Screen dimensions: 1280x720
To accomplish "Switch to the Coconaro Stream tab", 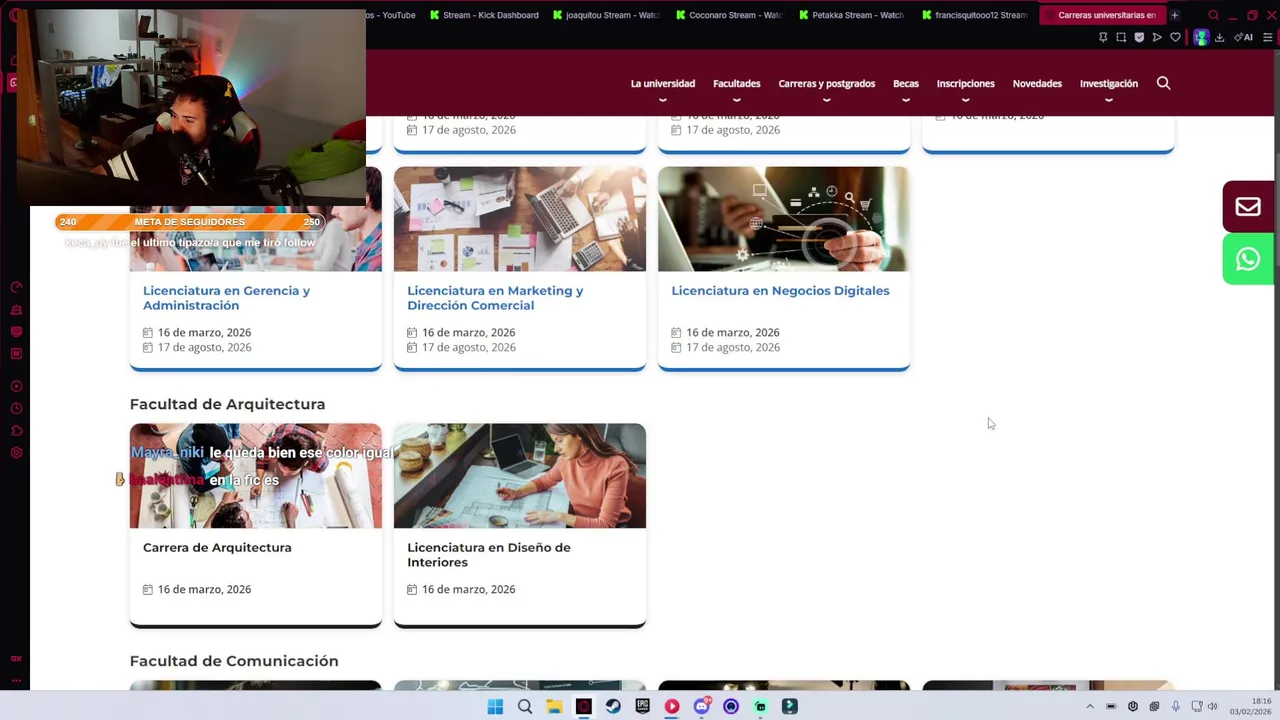I will pyautogui.click(x=730, y=15).
